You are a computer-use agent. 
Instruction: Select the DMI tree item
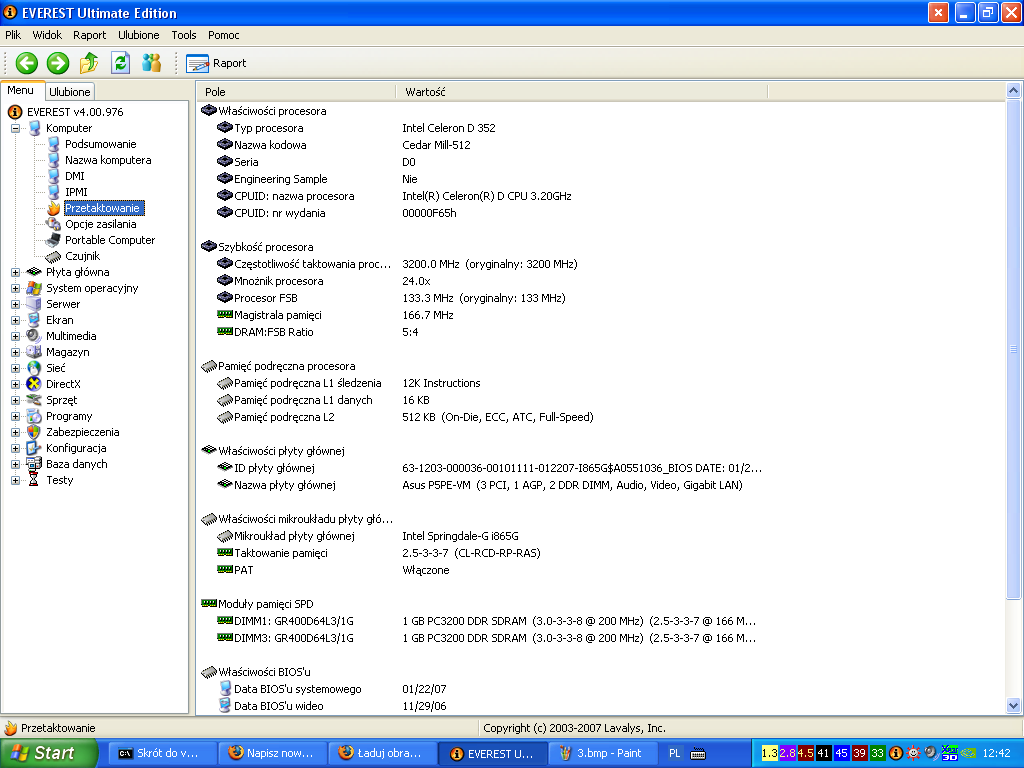(74, 176)
